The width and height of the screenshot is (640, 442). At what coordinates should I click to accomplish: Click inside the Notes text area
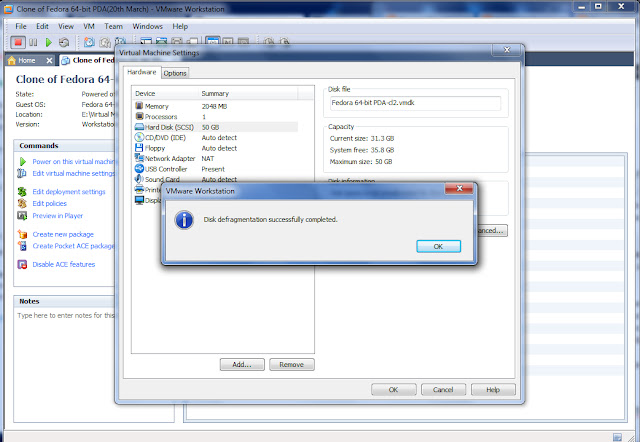(65, 365)
